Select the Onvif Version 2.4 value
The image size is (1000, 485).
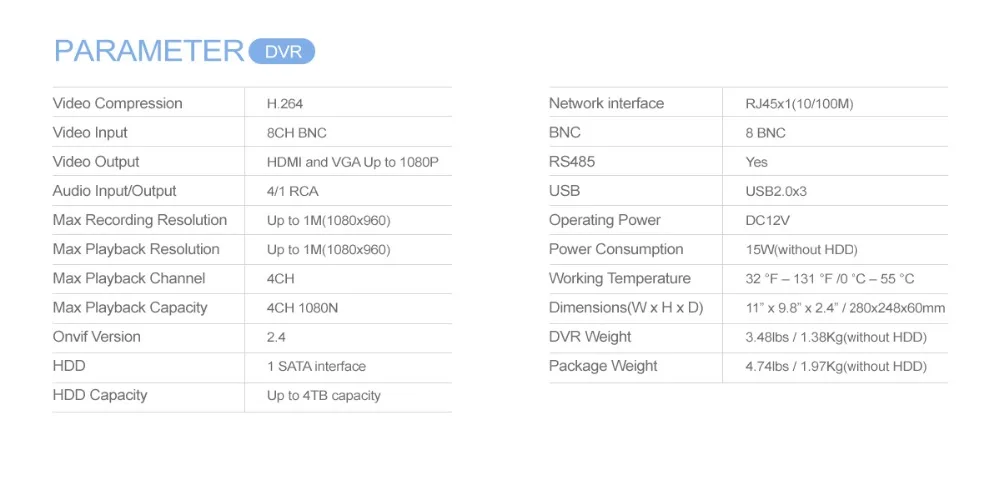tap(276, 338)
